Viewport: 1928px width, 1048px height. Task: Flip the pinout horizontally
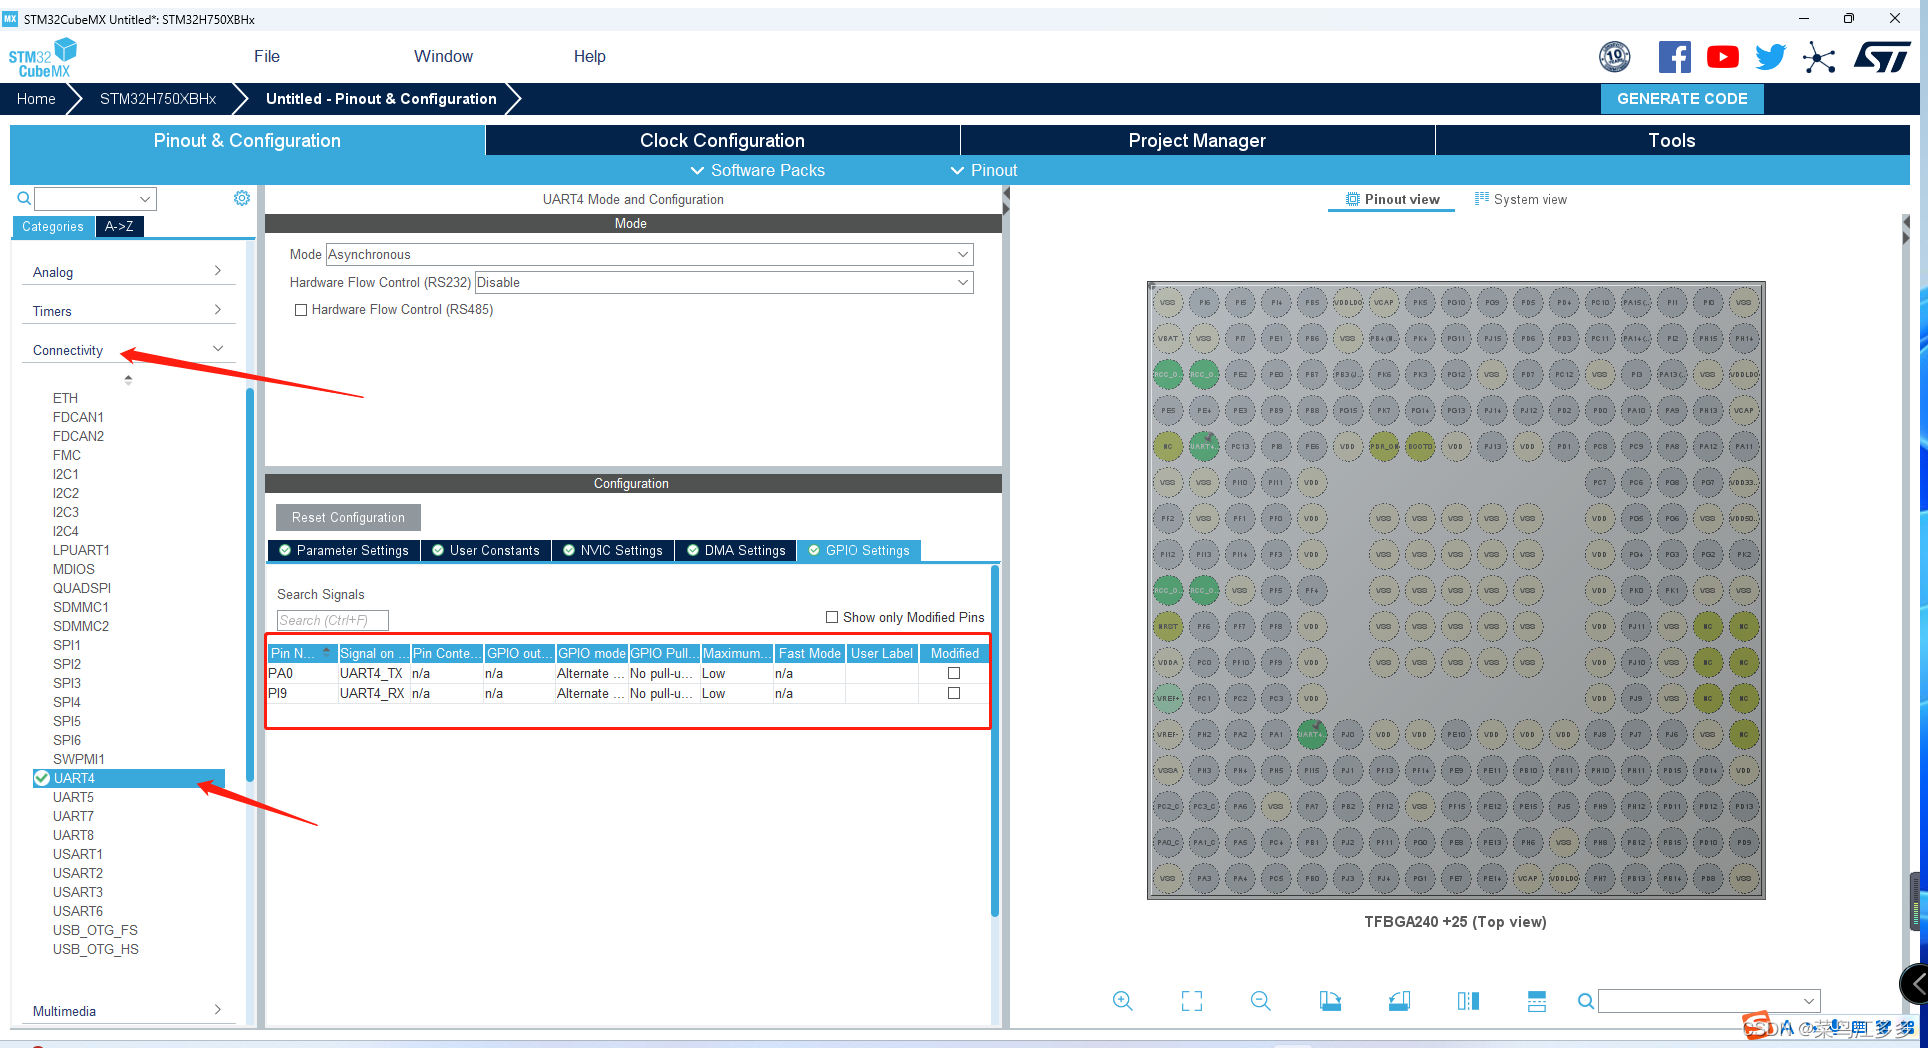1468,1001
